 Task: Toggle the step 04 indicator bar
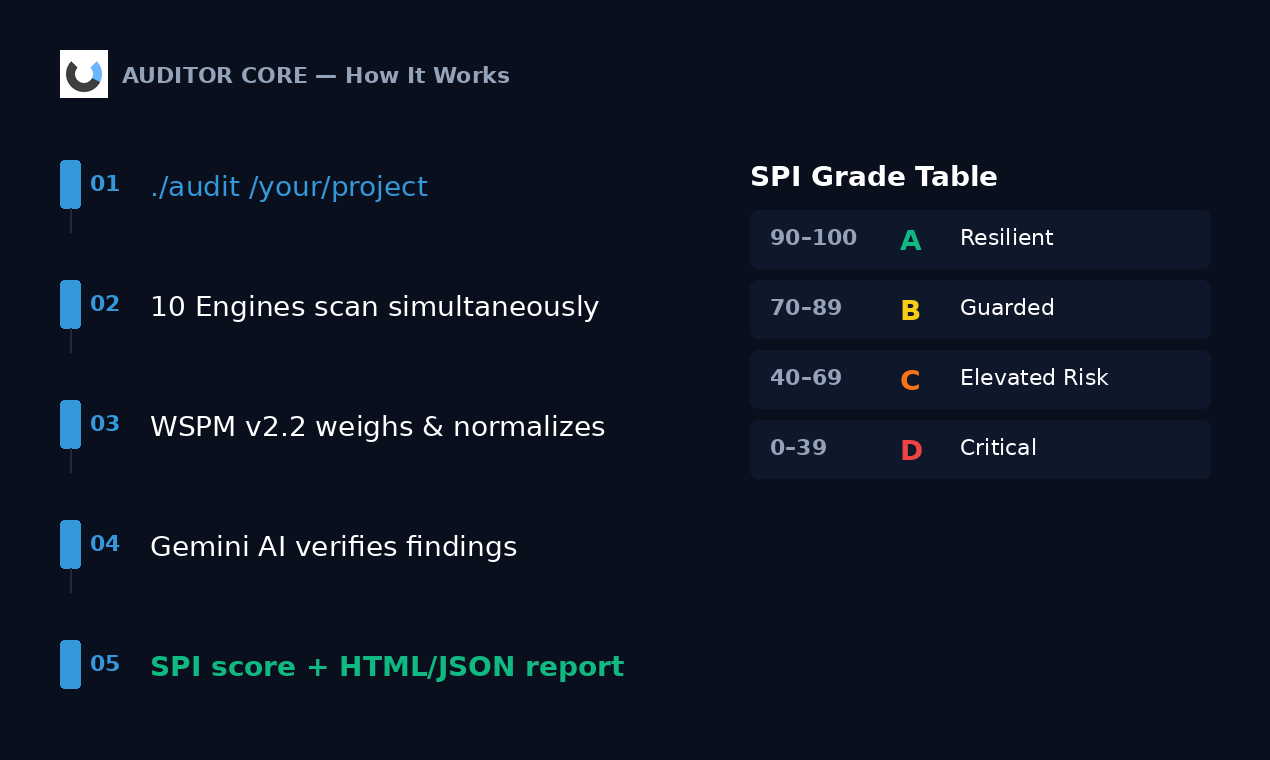click(69, 544)
